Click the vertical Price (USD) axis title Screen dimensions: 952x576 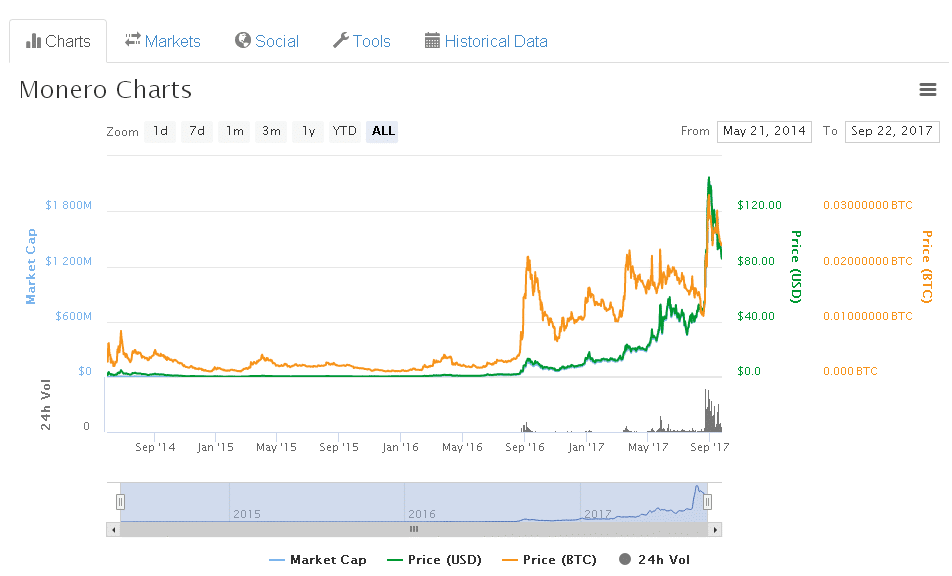(796, 266)
